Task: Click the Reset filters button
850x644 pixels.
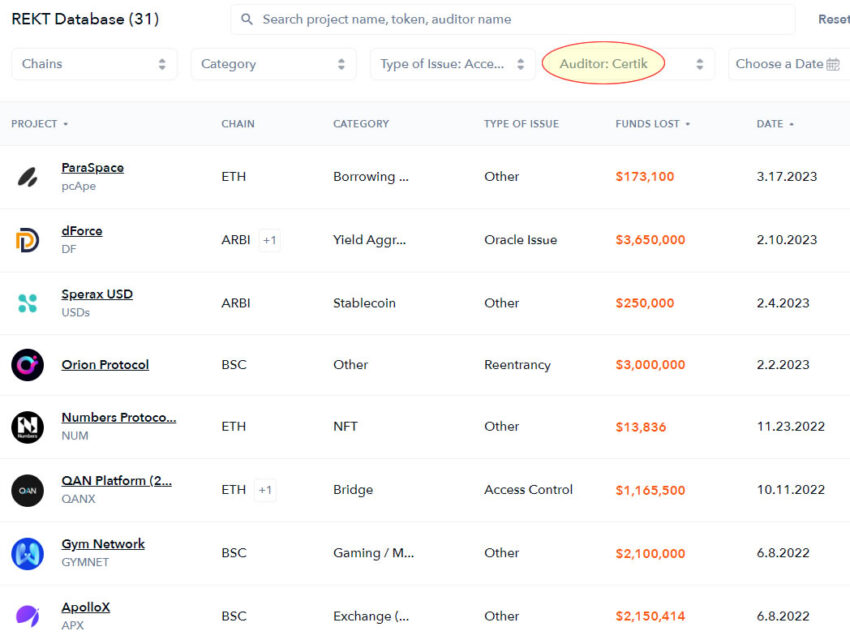Action: (x=833, y=19)
